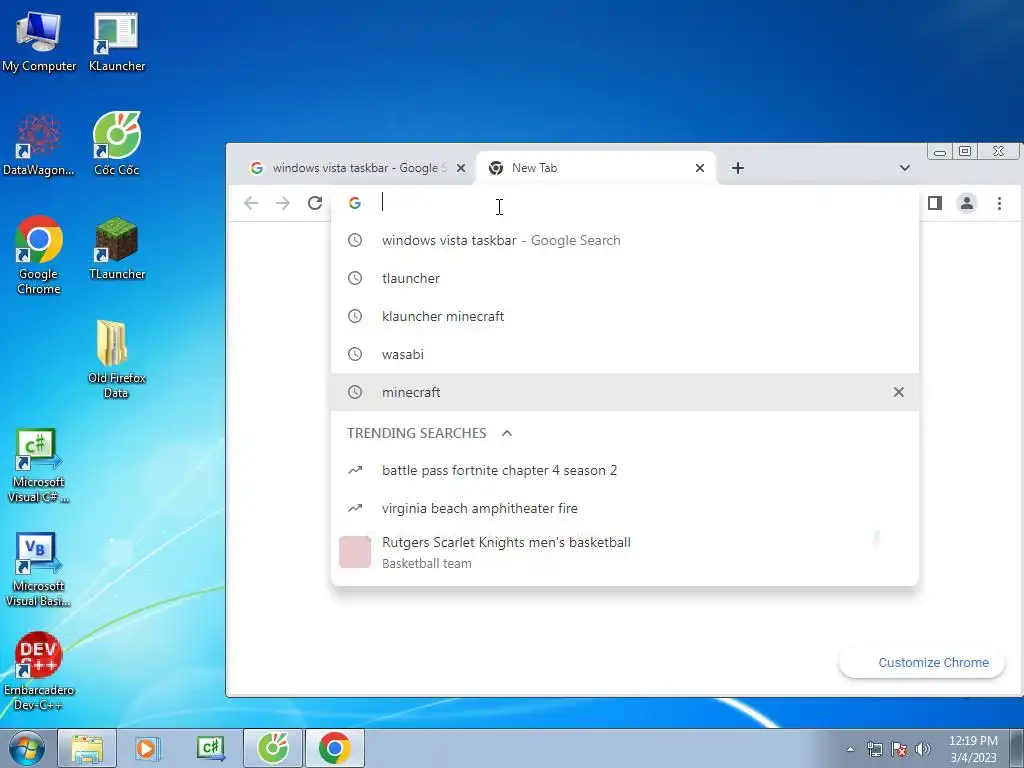
Task: Close the windows vista taskbar tab
Action: coord(461,168)
